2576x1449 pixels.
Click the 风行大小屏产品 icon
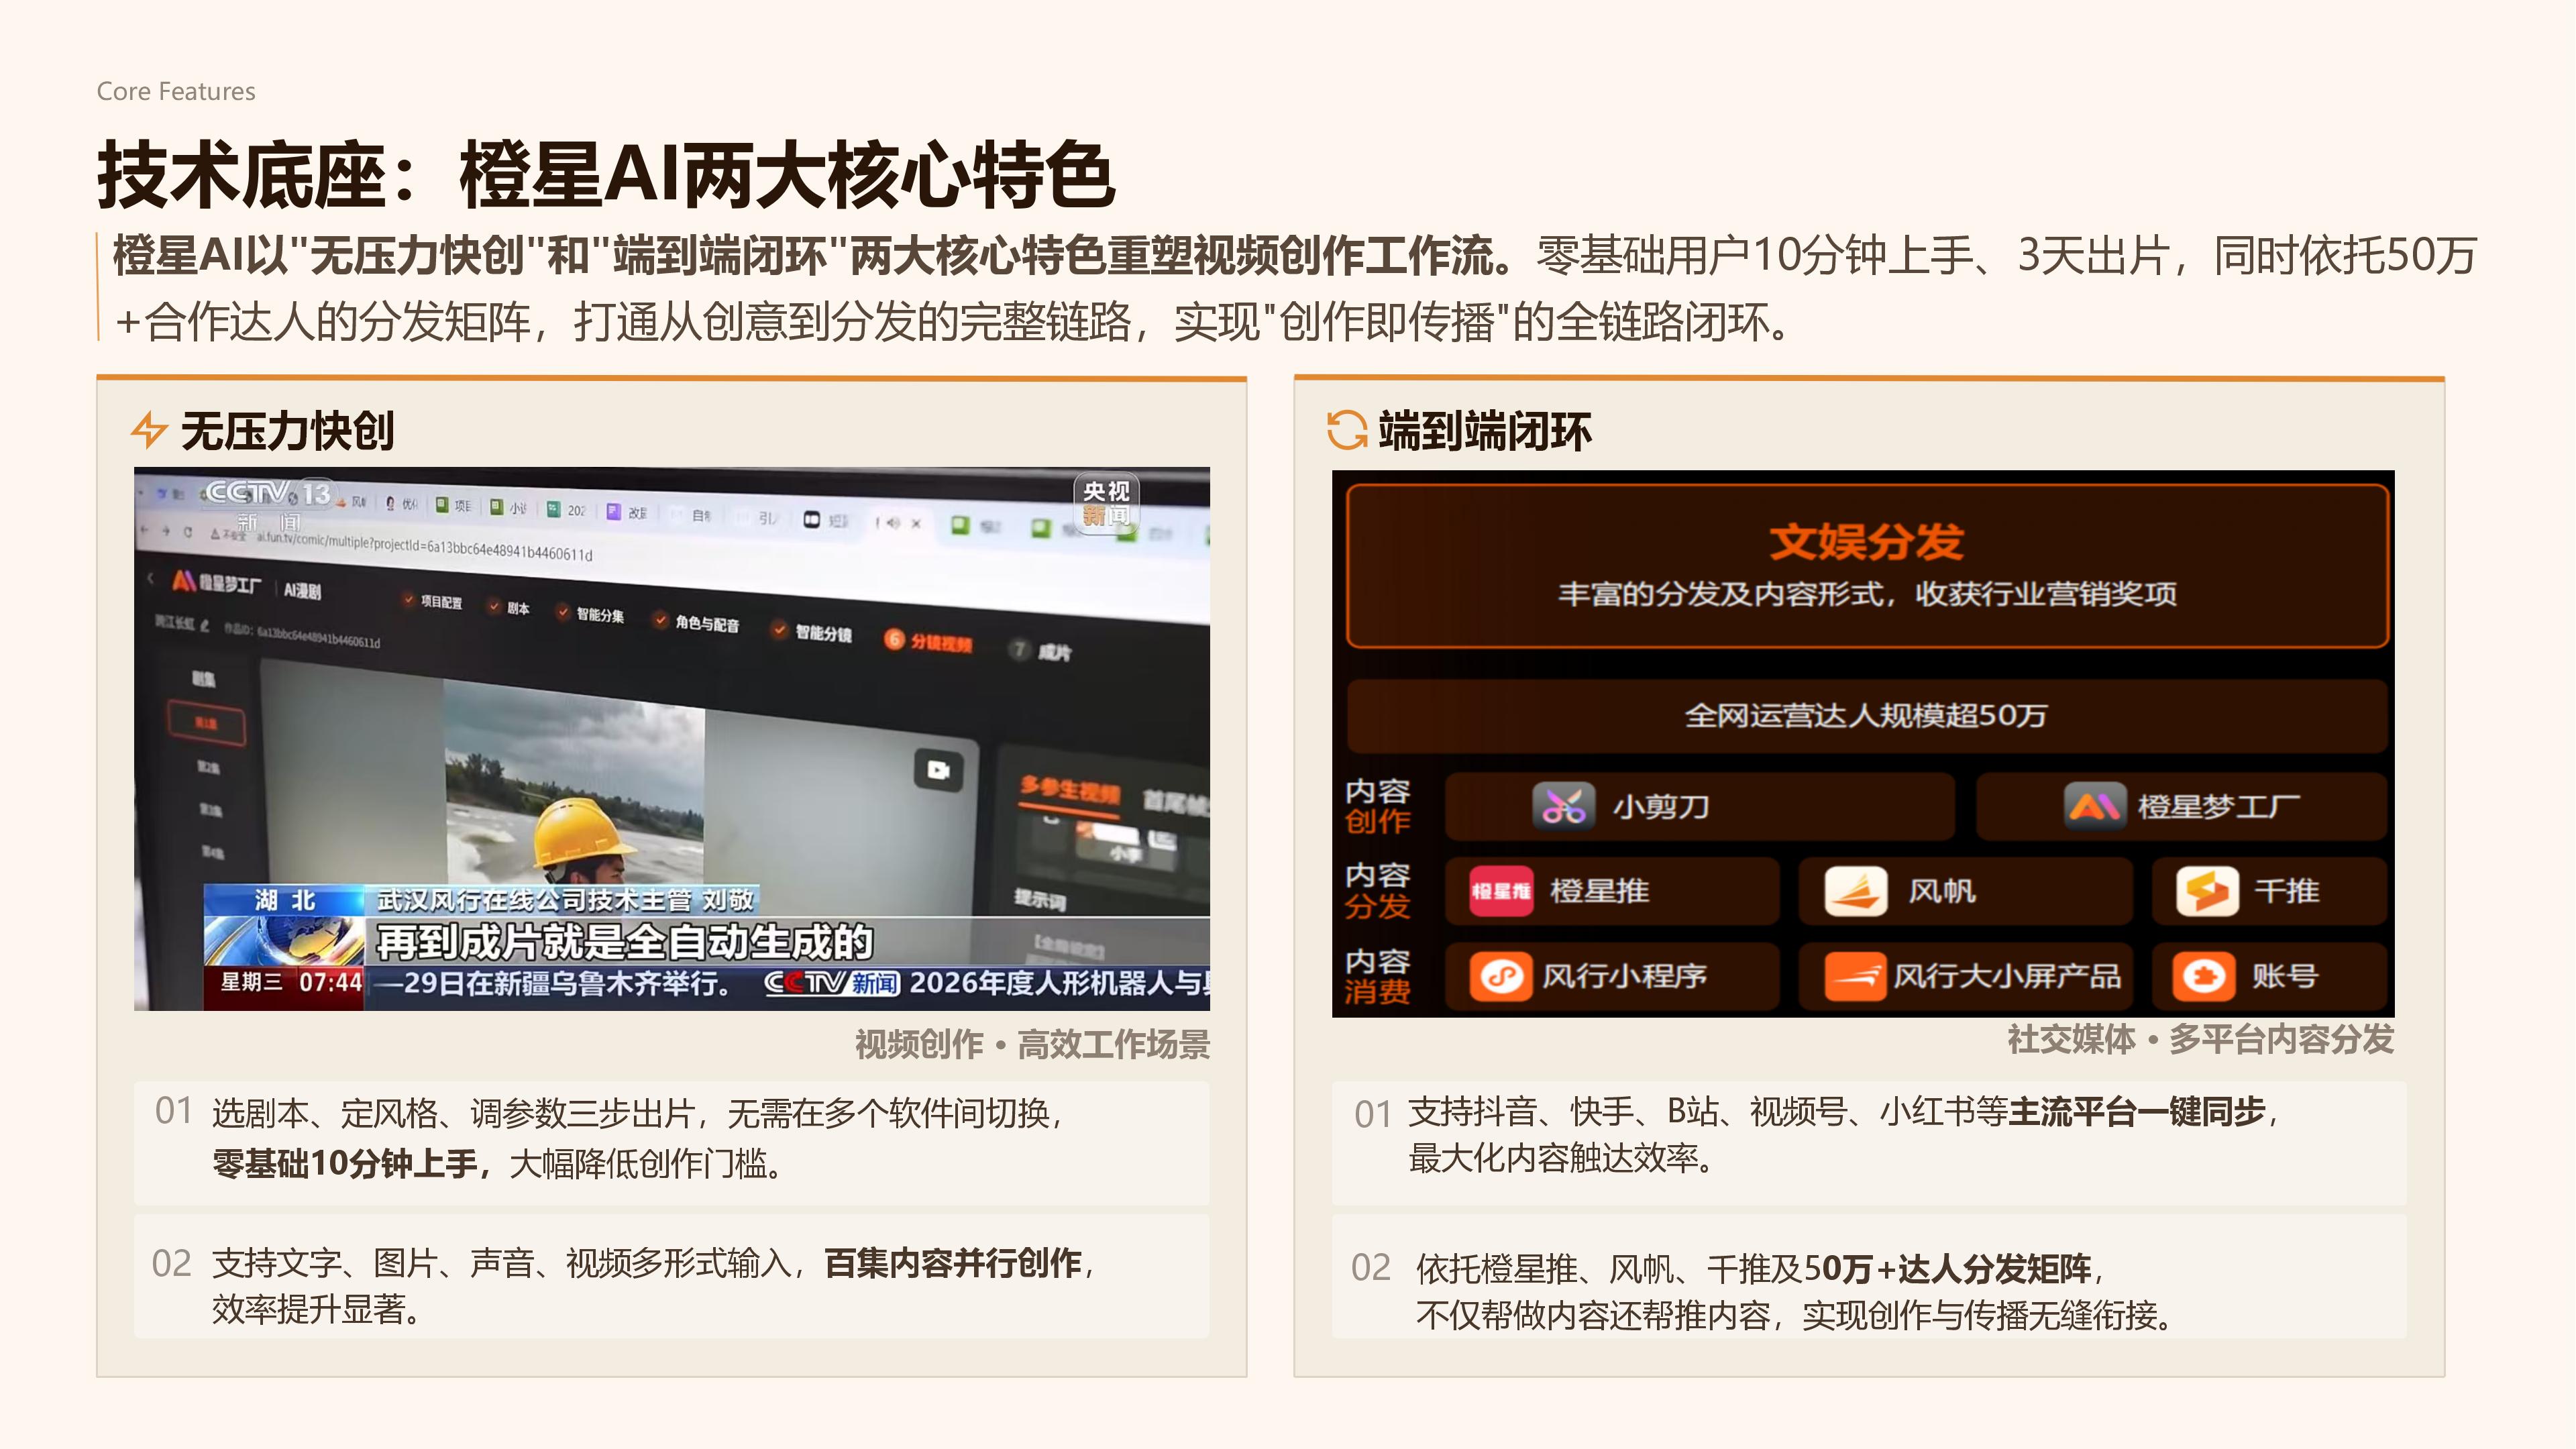pos(1856,976)
